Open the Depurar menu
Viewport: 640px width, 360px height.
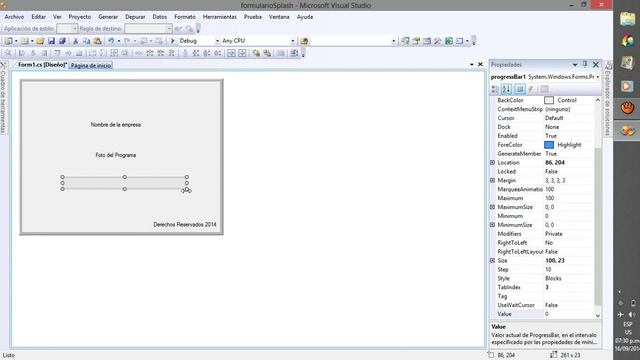[x=135, y=17]
